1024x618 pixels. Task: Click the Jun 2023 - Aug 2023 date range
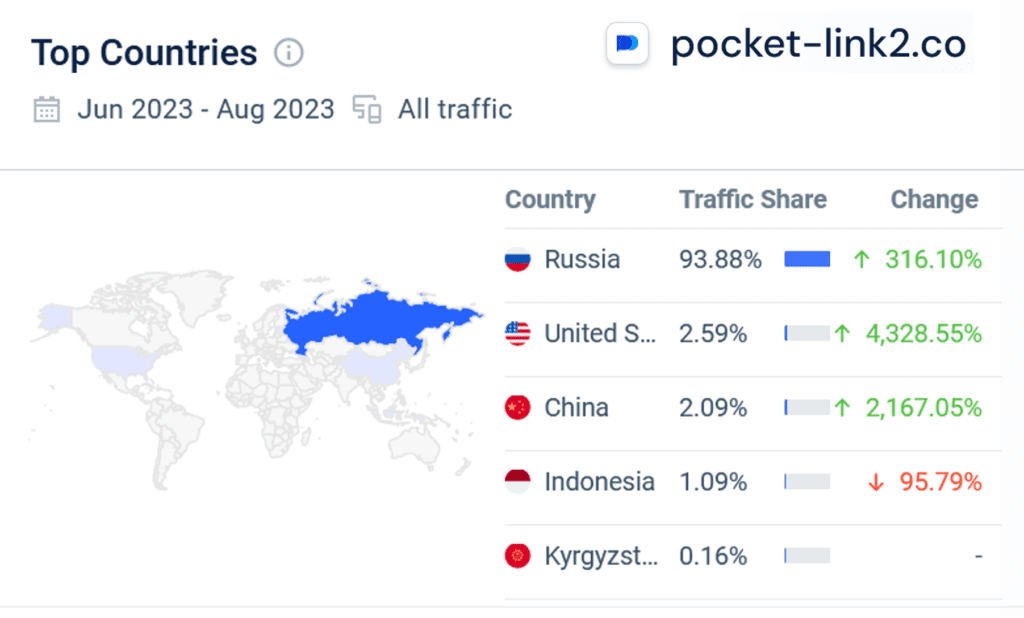point(206,110)
